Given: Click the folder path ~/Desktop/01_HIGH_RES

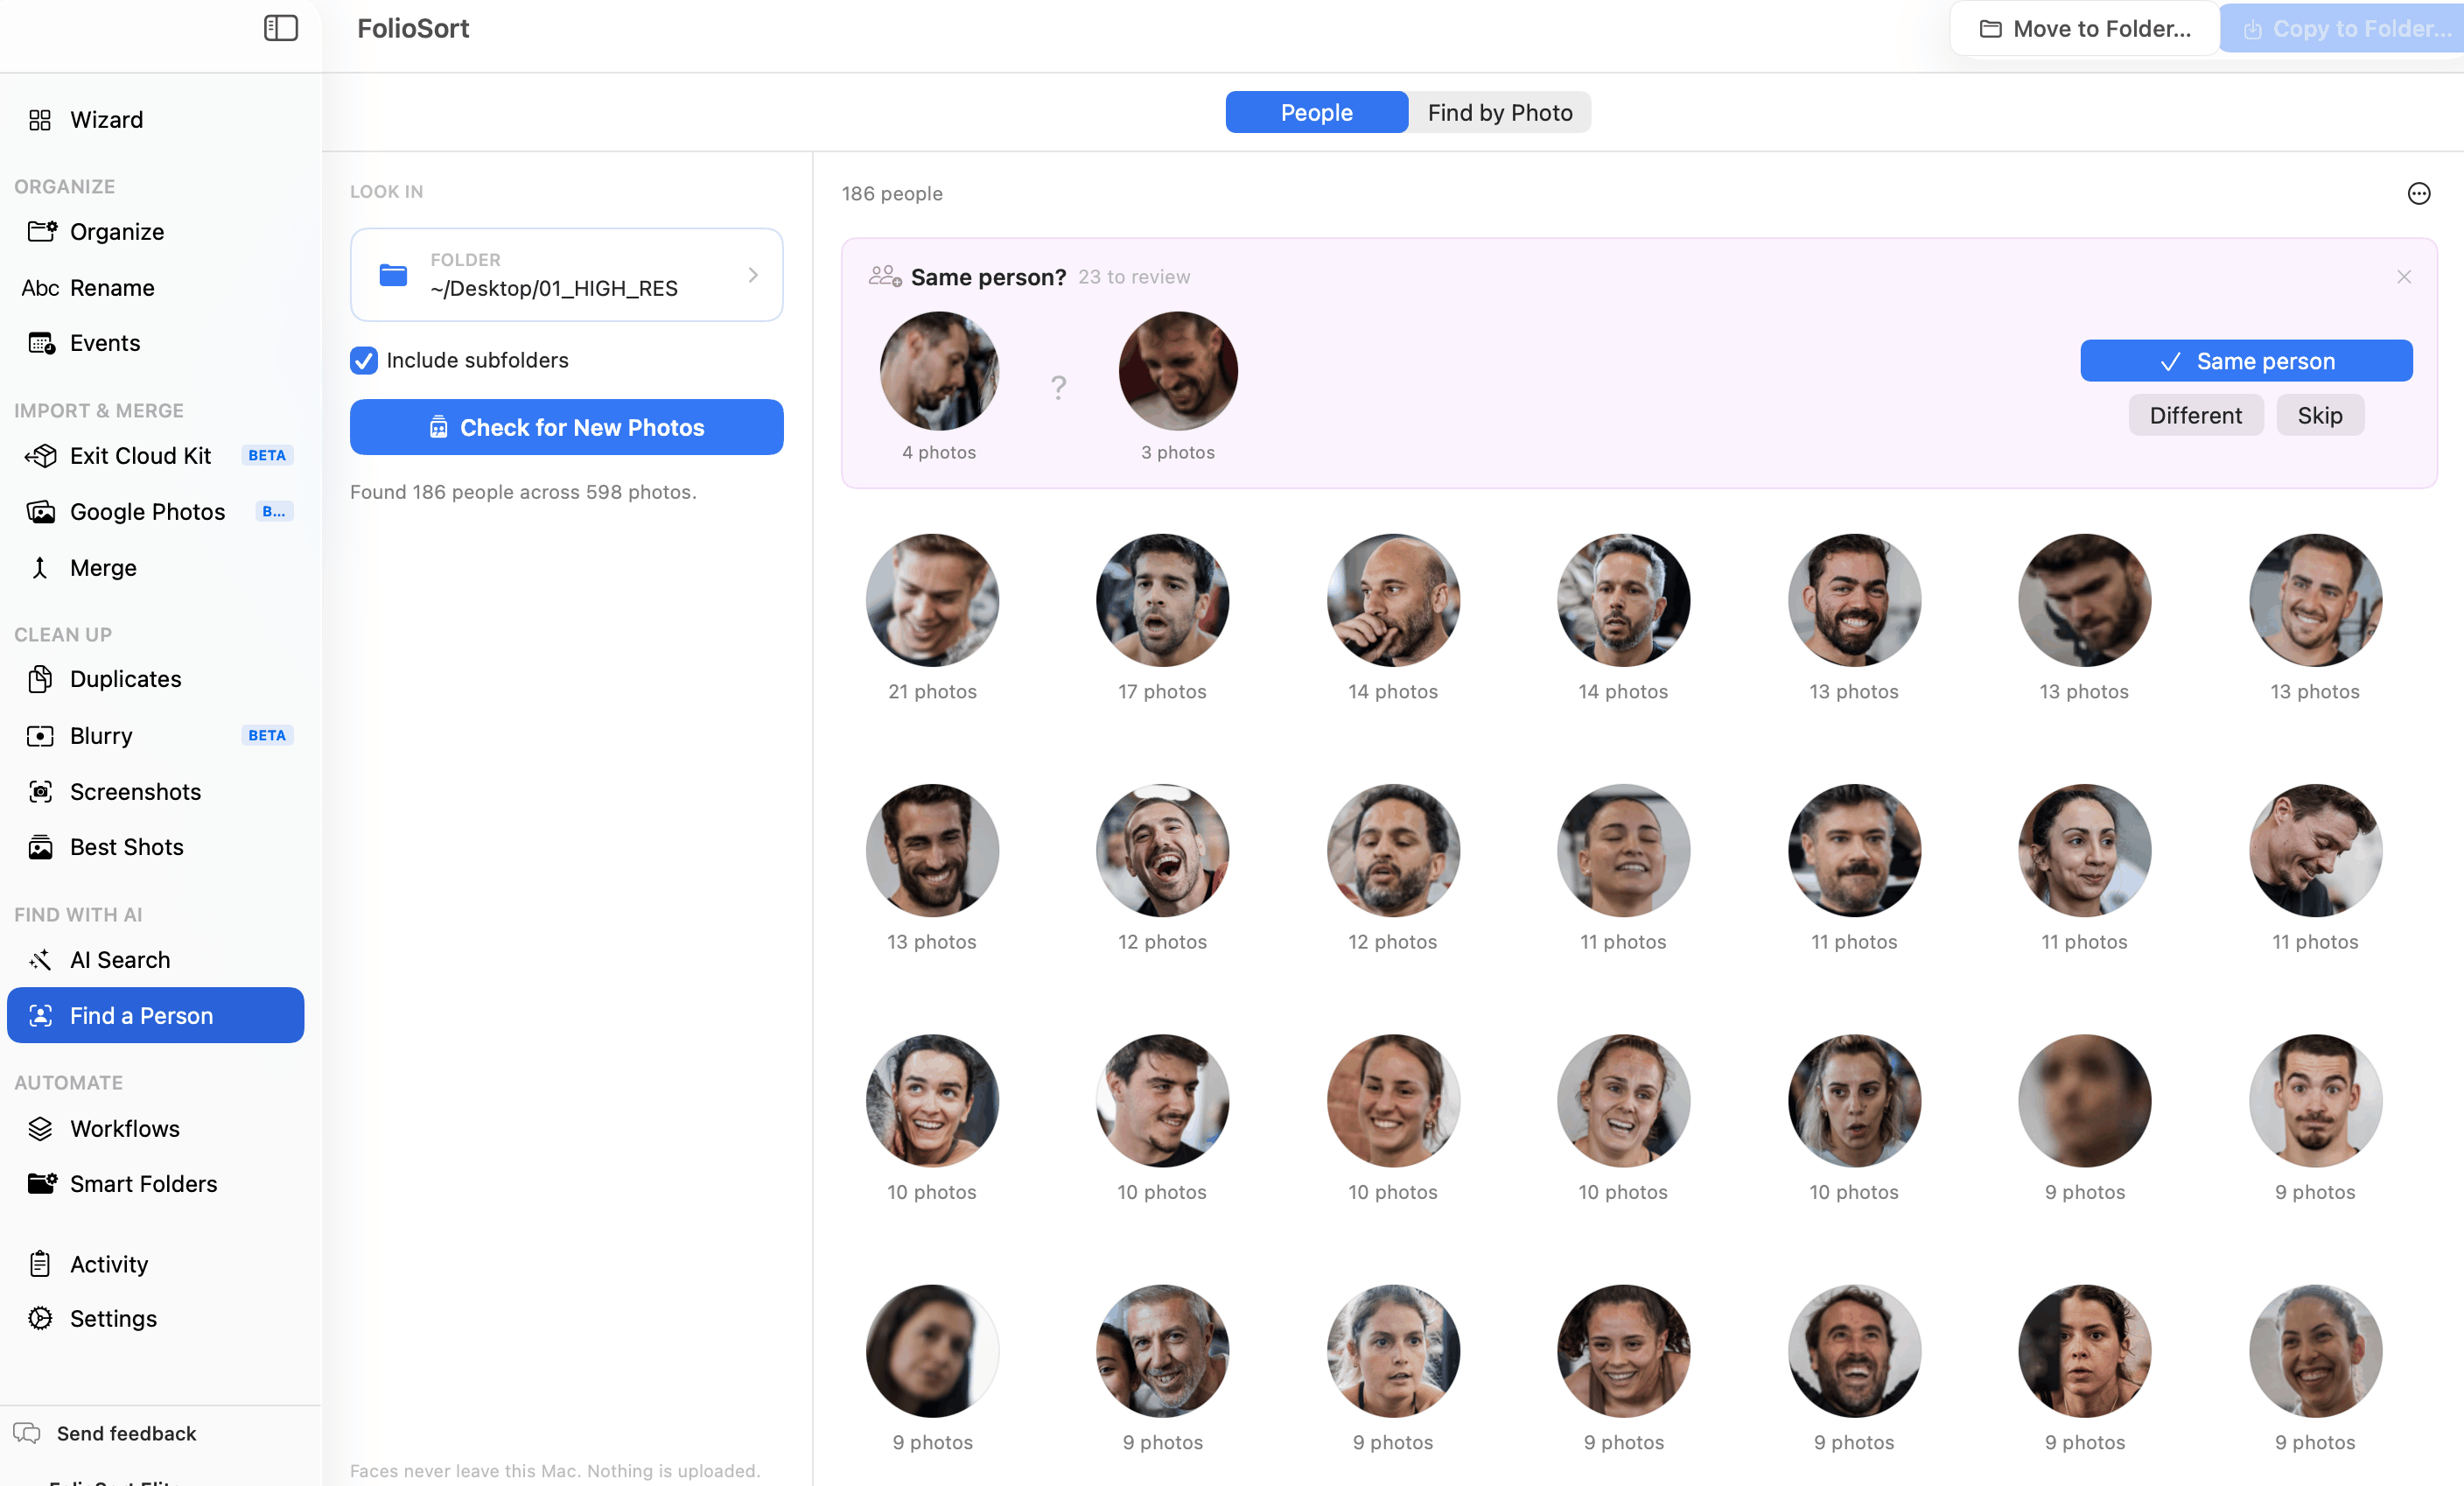Looking at the screenshot, I should coord(554,289).
